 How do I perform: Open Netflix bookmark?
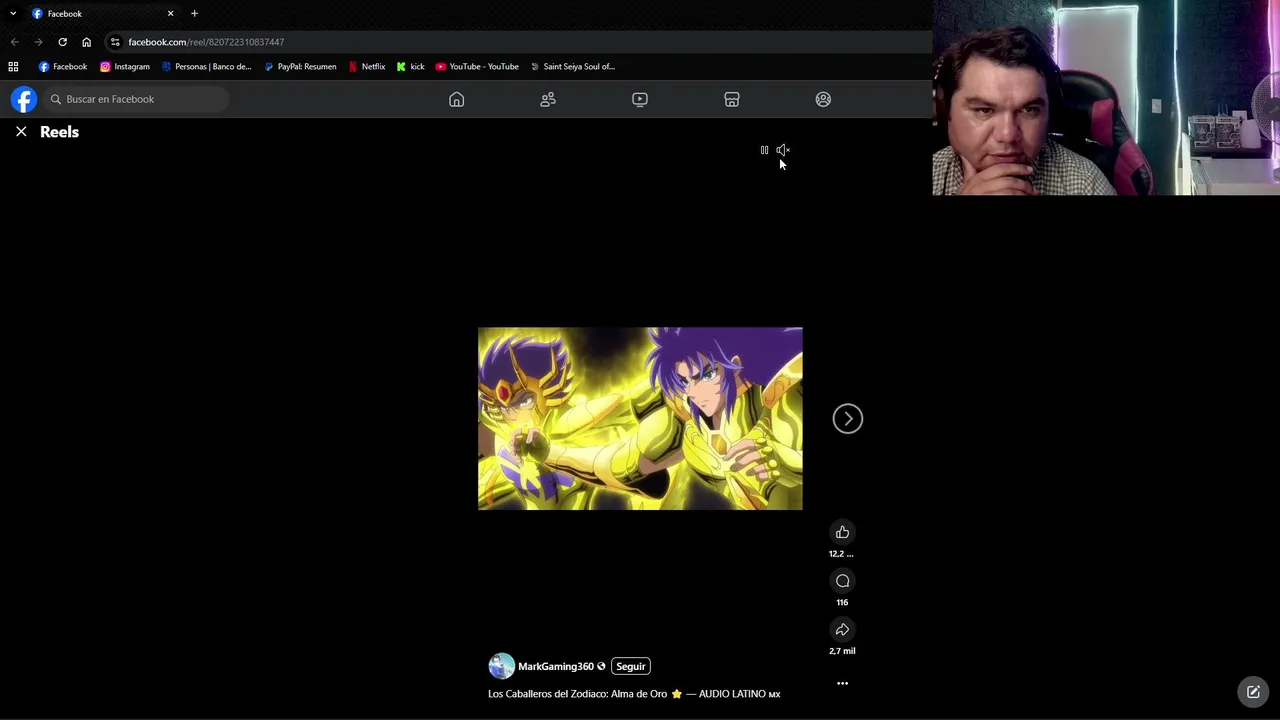[x=366, y=67]
